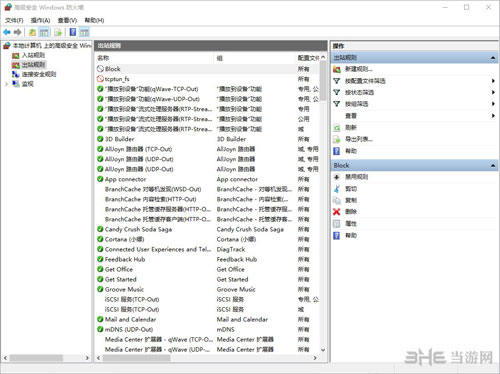500x374 pixels.
Task: Select 连接安全规则 in the tree
Action: [x=39, y=74]
